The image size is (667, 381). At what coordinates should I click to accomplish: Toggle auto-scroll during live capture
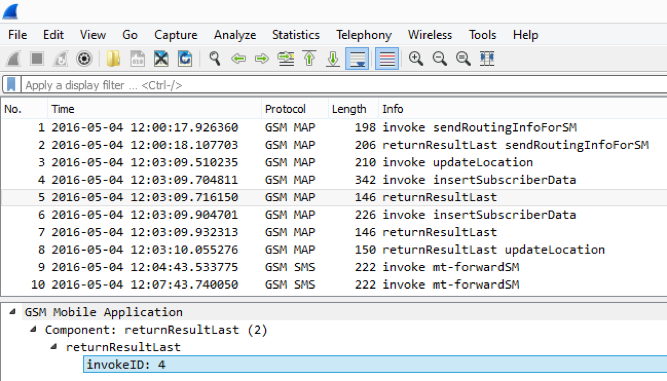point(356,59)
